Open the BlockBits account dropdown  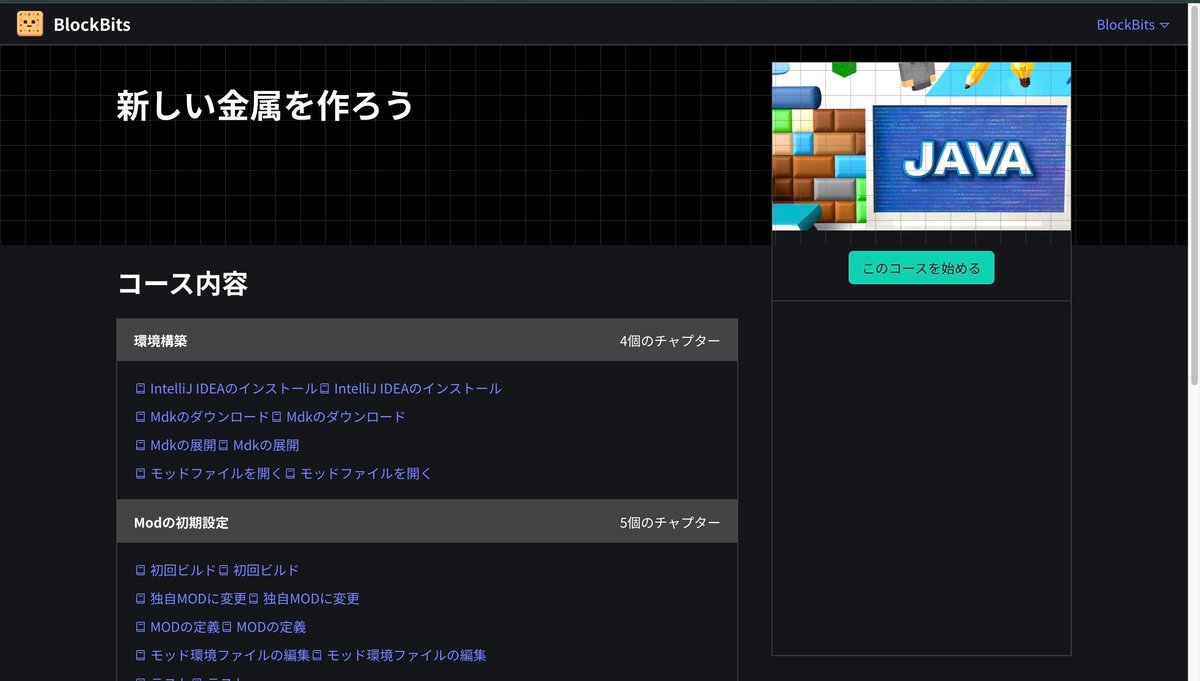click(x=1132, y=23)
